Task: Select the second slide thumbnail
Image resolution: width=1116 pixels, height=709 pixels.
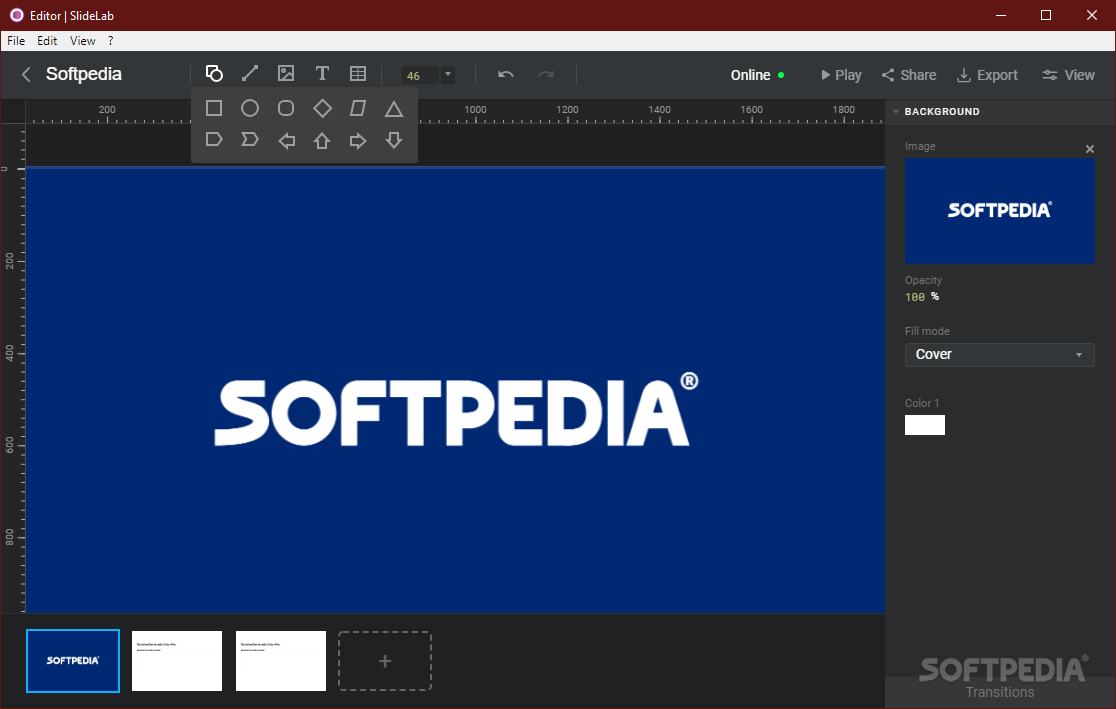Action: [x=177, y=661]
